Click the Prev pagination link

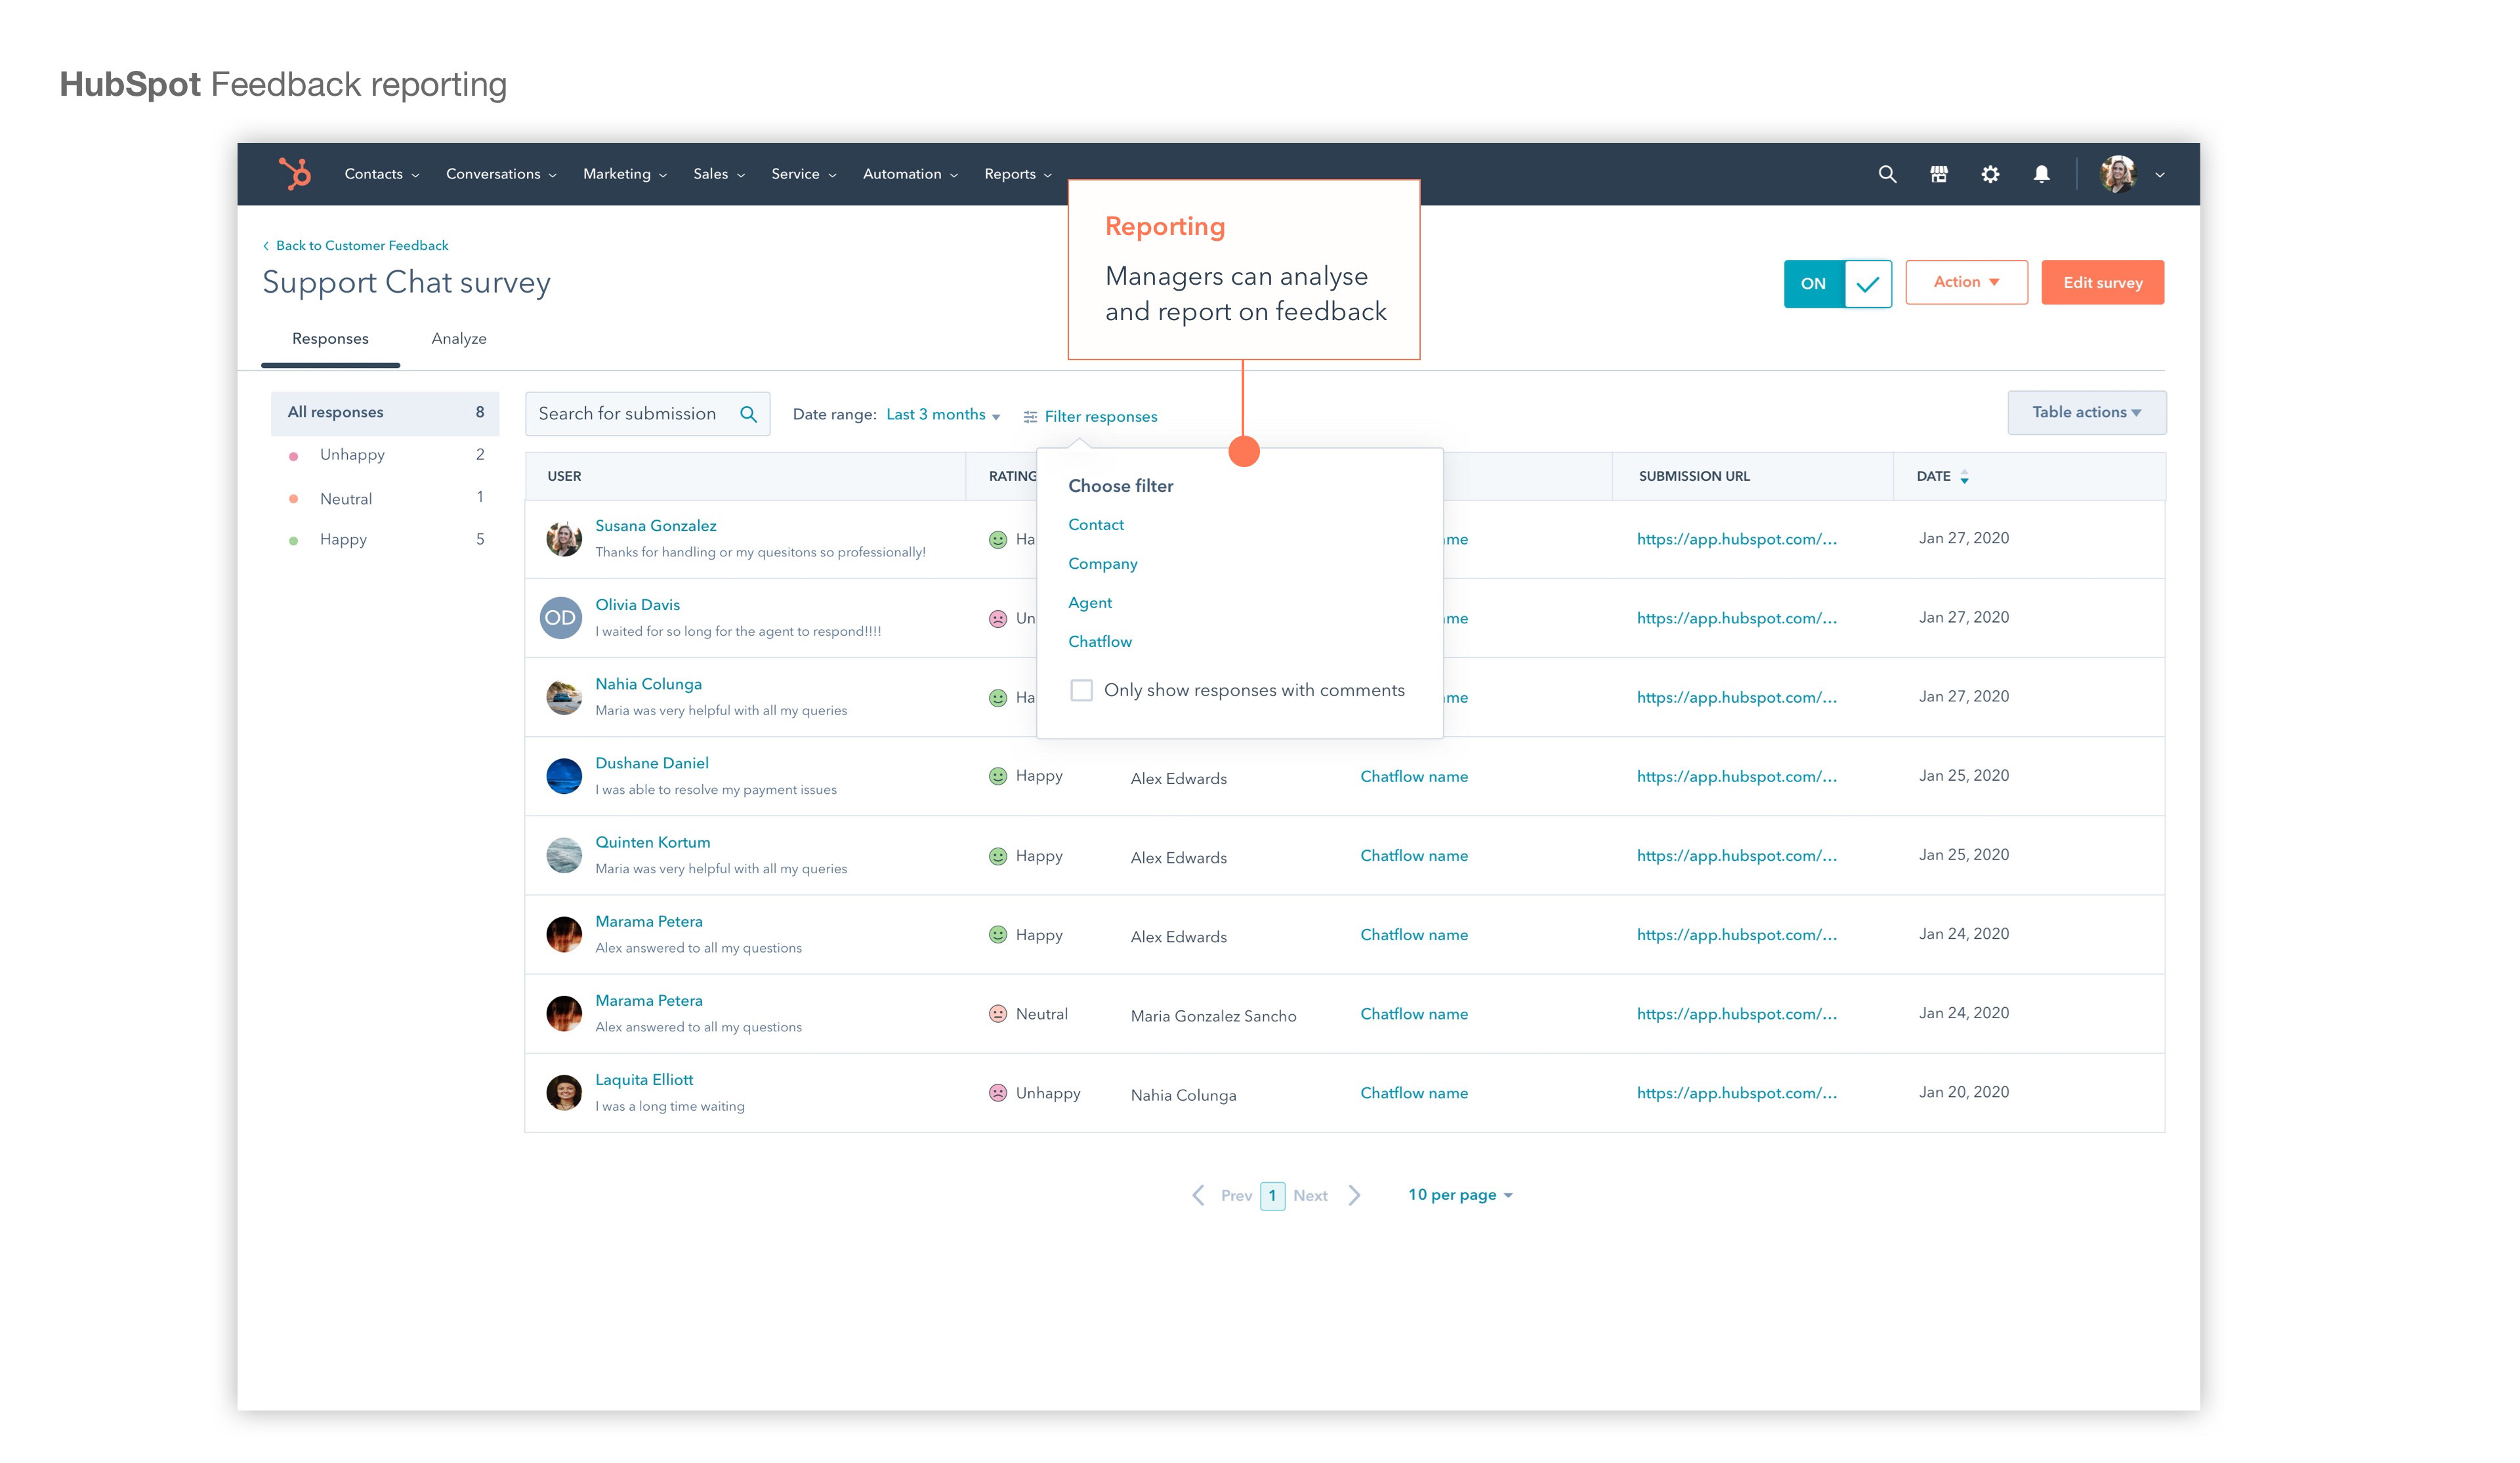coord(1236,1196)
